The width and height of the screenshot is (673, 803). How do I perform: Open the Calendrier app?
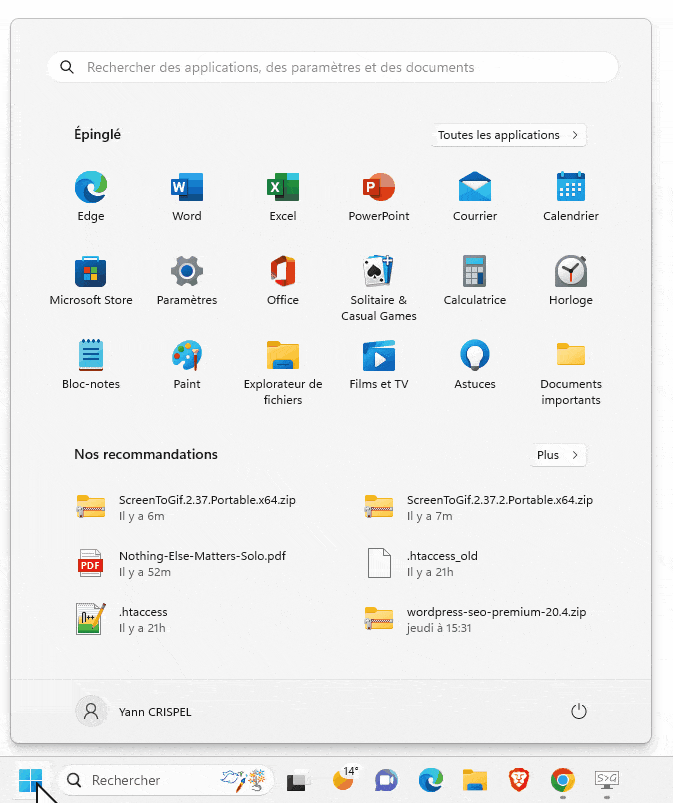point(571,196)
